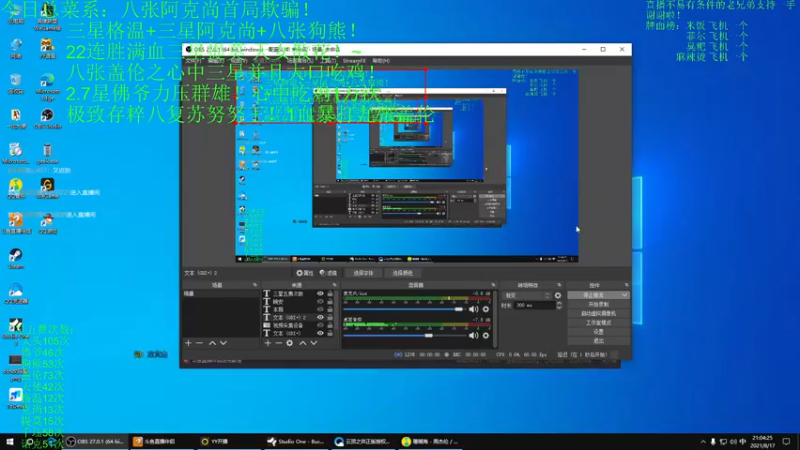Image resolution: width=800 pixels, height=450 pixels.
Task: Toggle lock on the last GDI+ text source
Action: 330,333
